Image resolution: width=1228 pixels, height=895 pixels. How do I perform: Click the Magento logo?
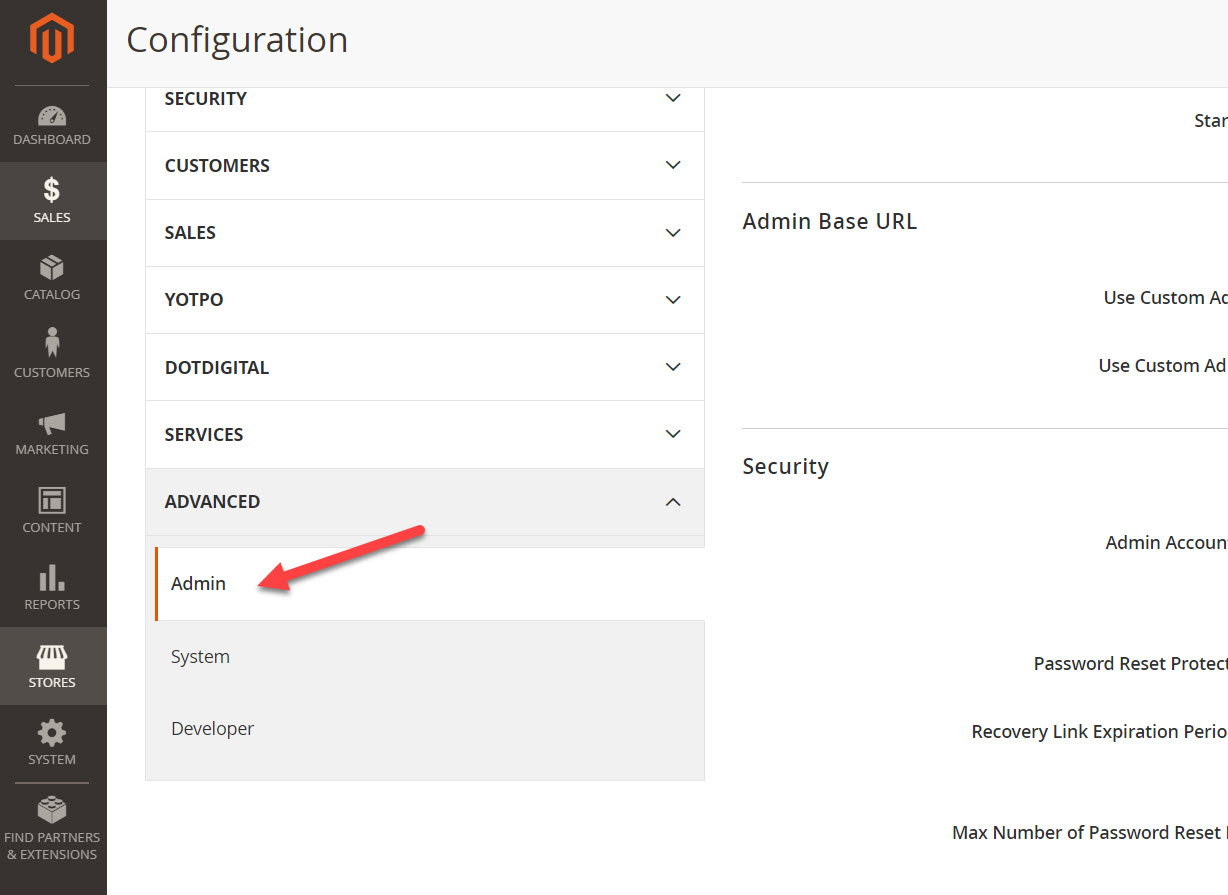click(x=52, y=37)
